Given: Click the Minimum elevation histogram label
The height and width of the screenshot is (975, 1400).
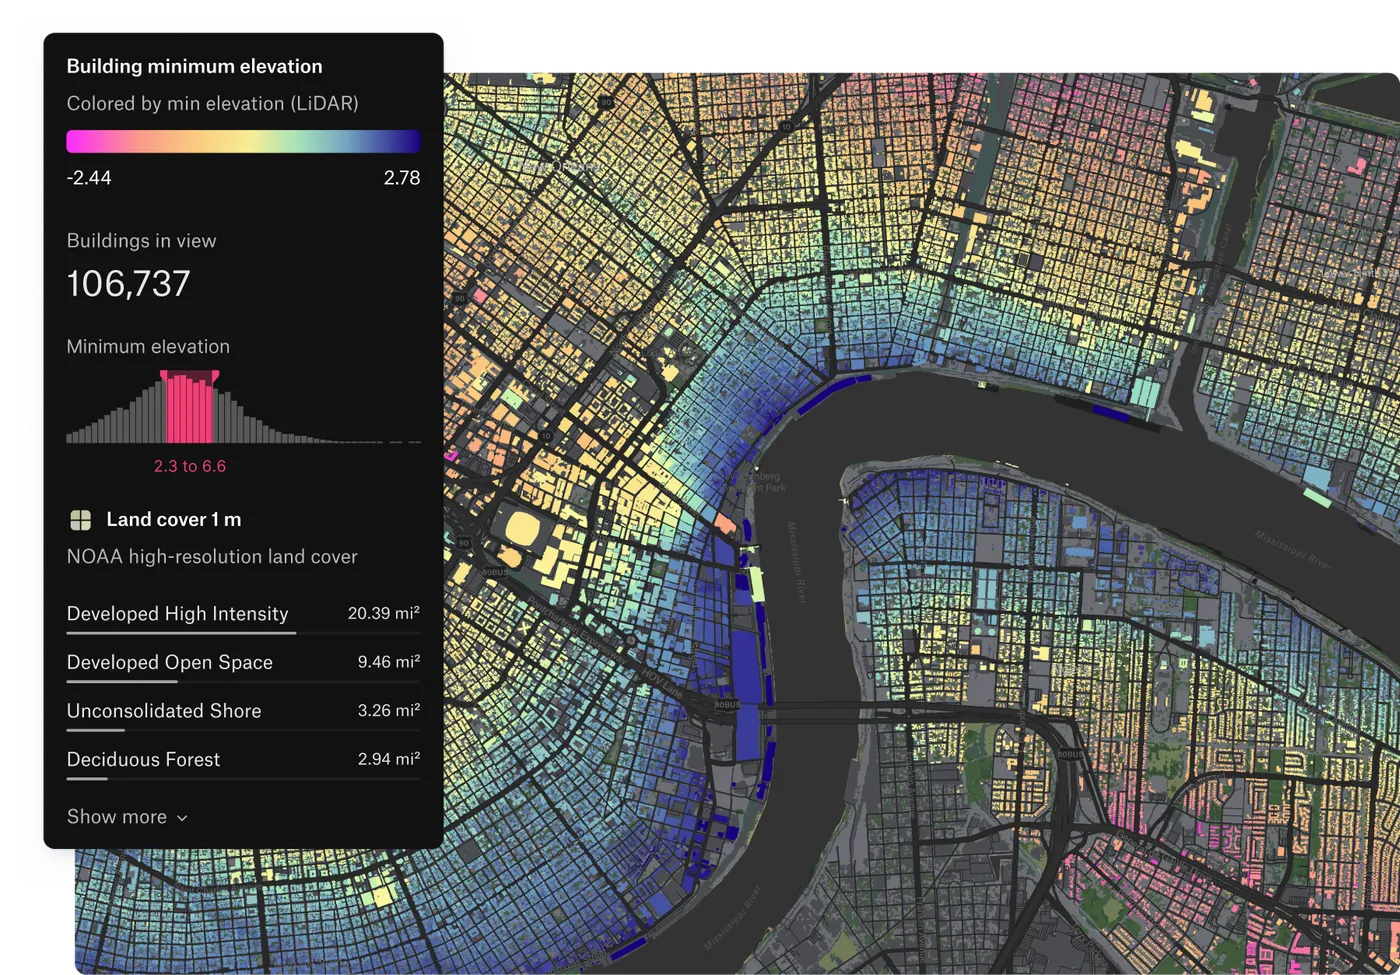Looking at the screenshot, I should [148, 347].
